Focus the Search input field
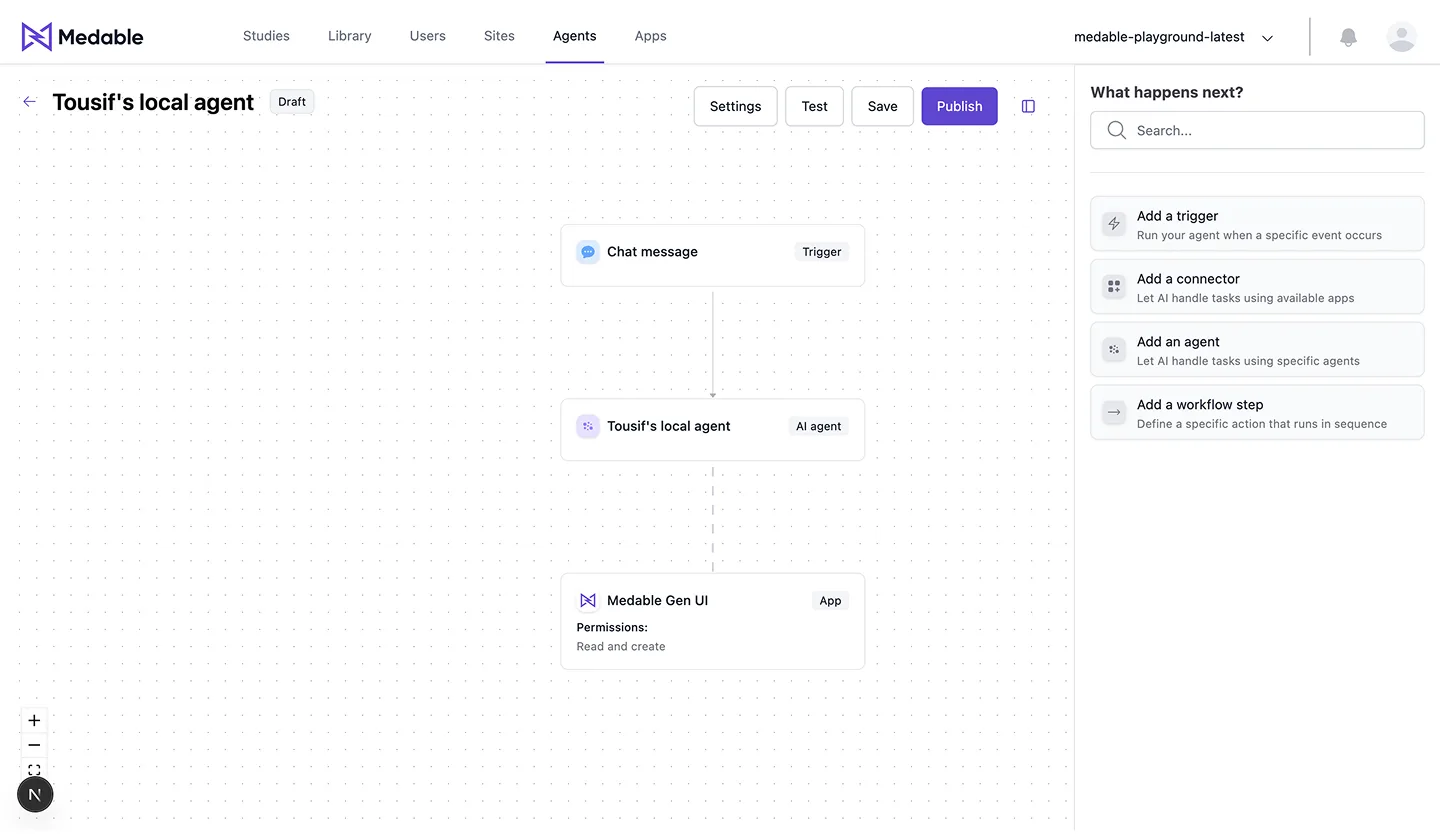 pyautogui.click(x=1257, y=130)
